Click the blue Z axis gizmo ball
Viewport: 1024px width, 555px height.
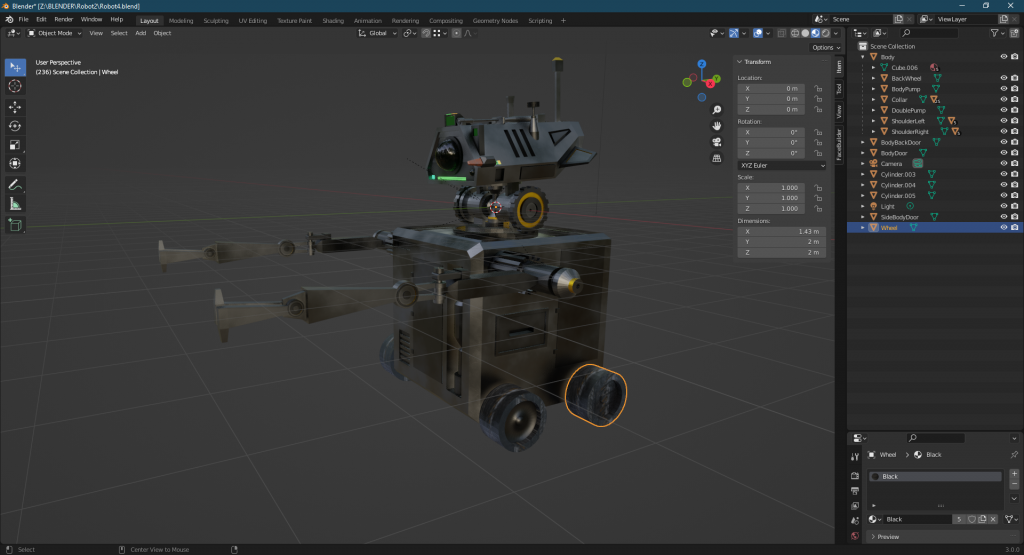point(701,64)
